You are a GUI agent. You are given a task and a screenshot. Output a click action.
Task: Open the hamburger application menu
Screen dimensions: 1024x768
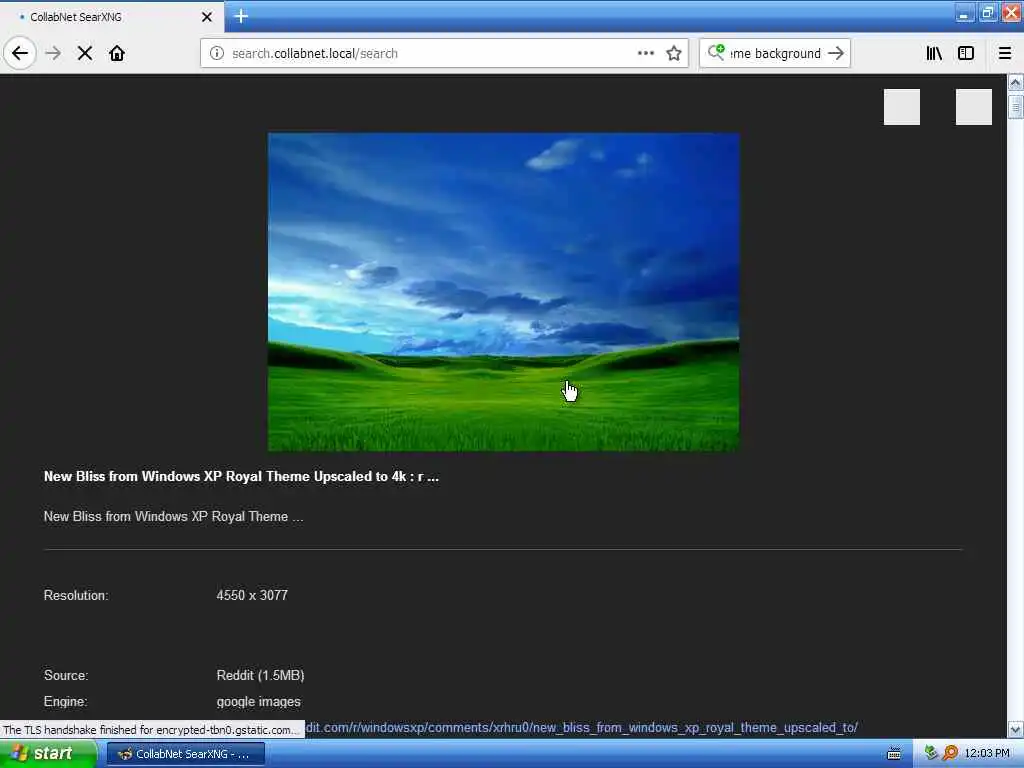[1005, 53]
